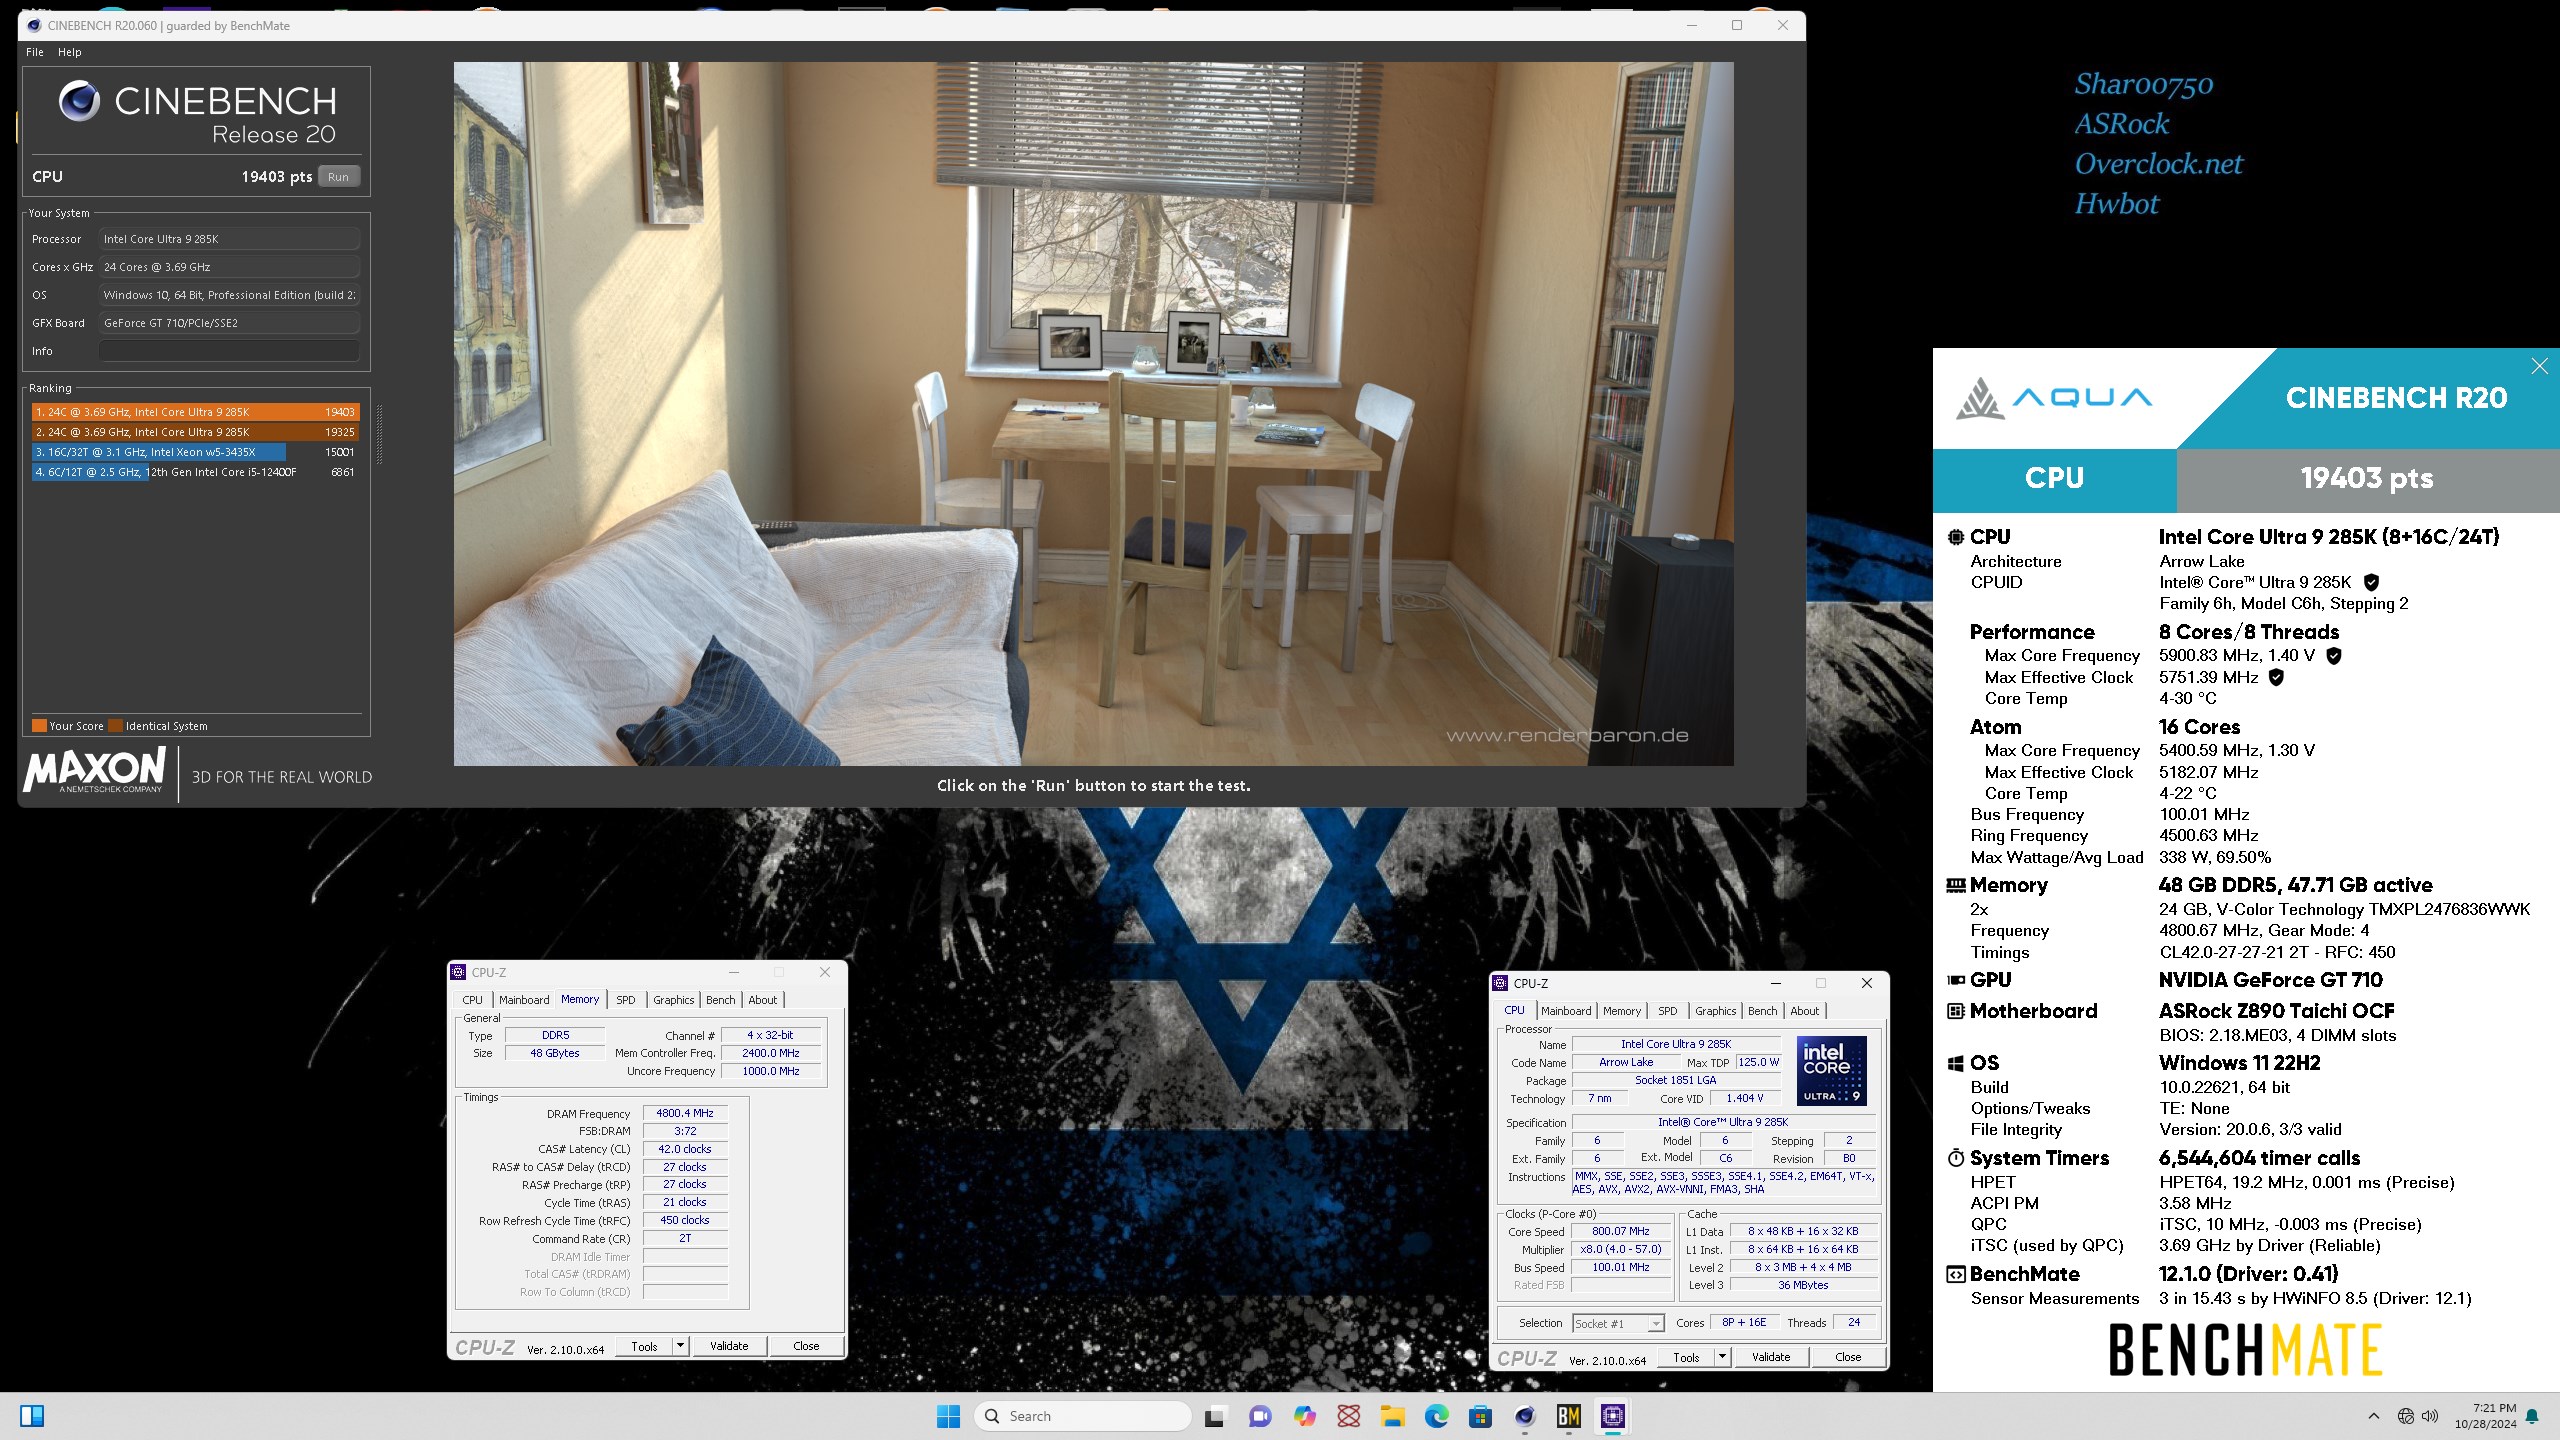Click the Max Effective Clock verified shield
The height and width of the screenshot is (1440, 2560).
coord(2276,677)
